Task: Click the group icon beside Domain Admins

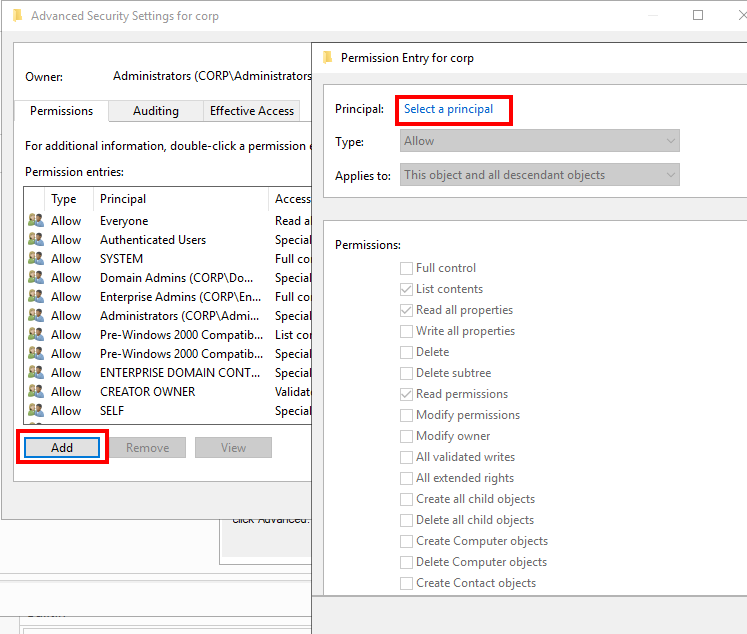Action: (x=36, y=278)
